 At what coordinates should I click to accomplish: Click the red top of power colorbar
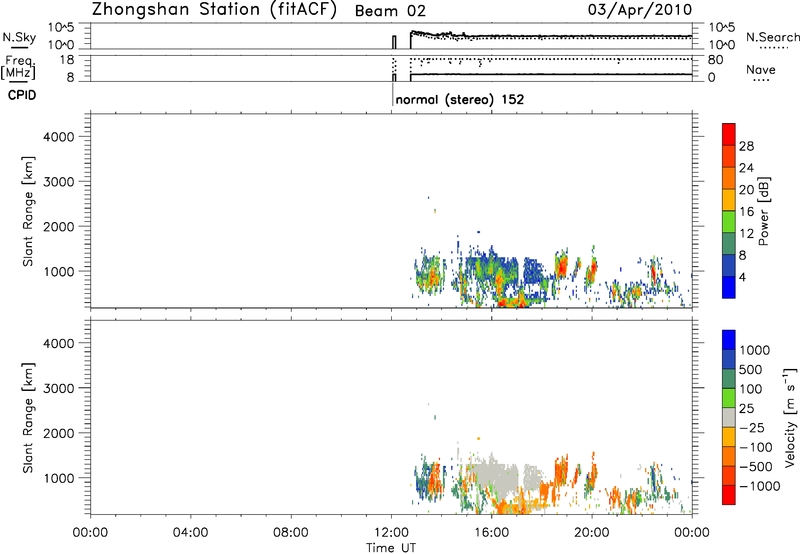point(729,134)
